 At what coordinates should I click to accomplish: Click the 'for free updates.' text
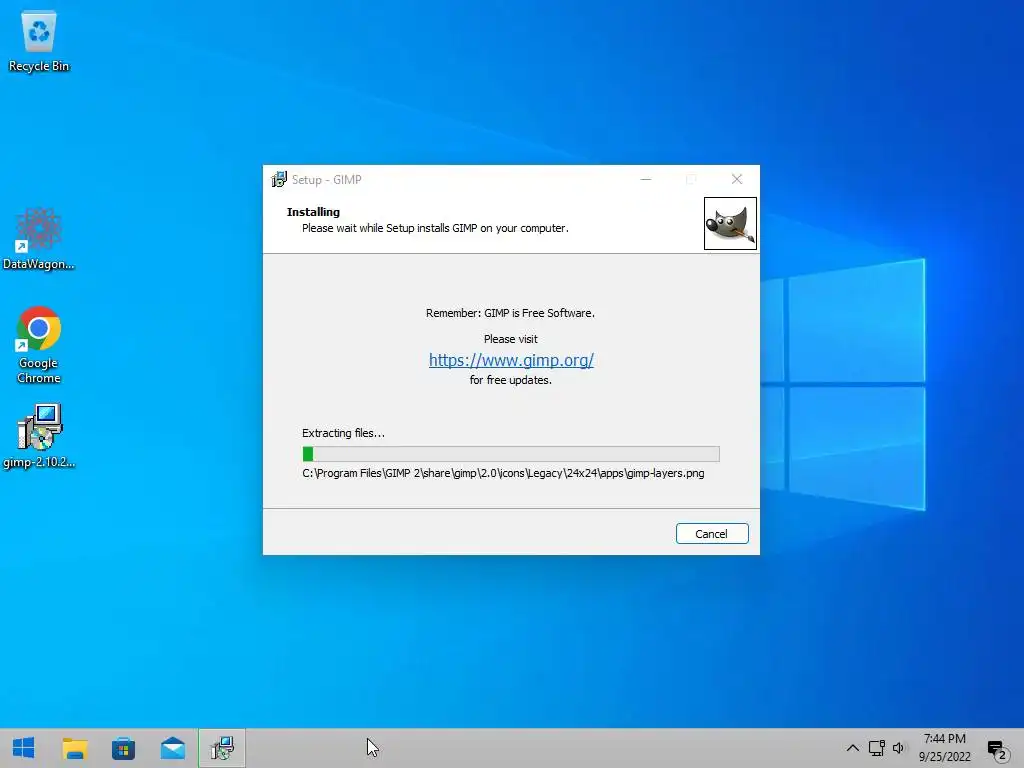510,379
